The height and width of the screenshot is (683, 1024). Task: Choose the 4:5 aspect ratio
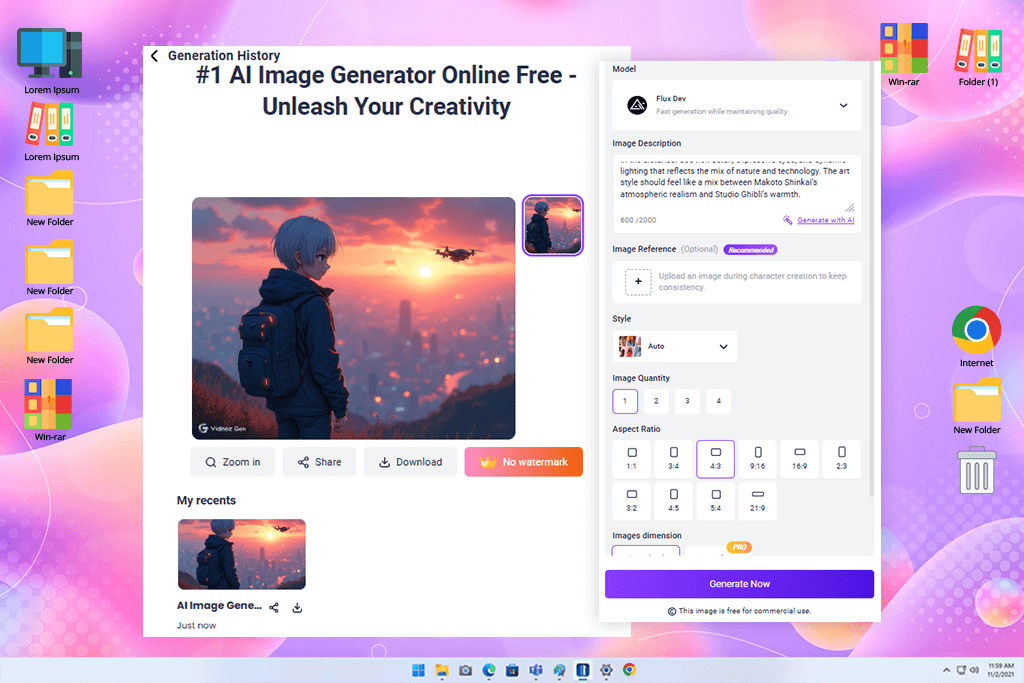pos(673,501)
